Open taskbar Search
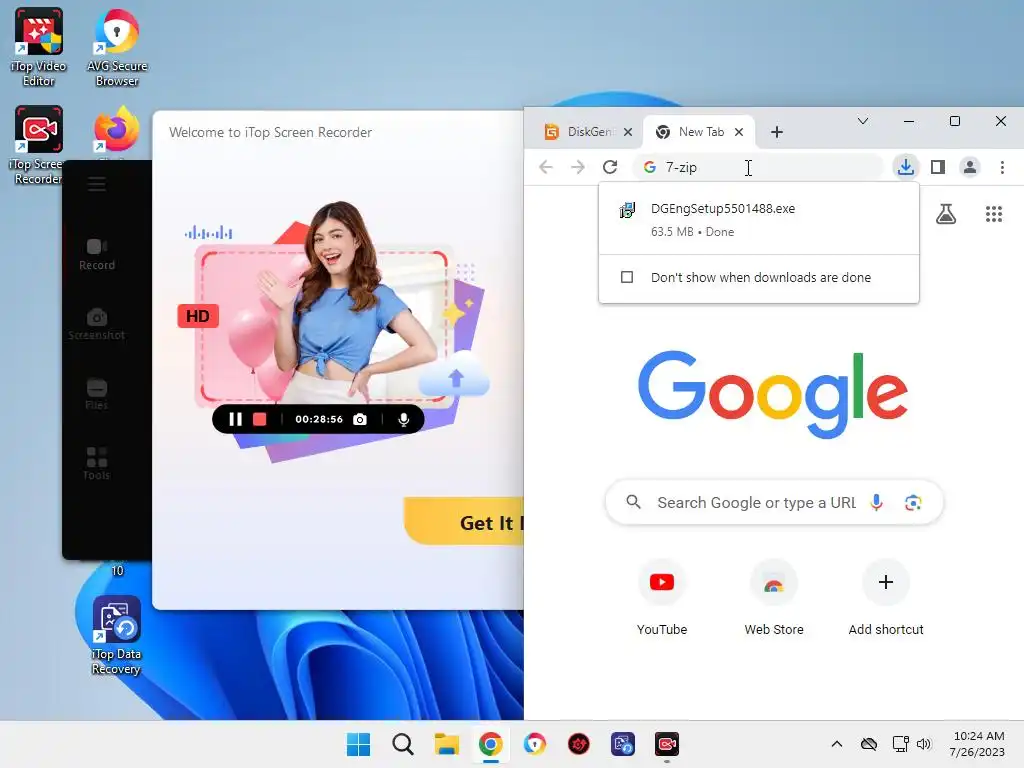 pyautogui.click(x=403, y=744)
